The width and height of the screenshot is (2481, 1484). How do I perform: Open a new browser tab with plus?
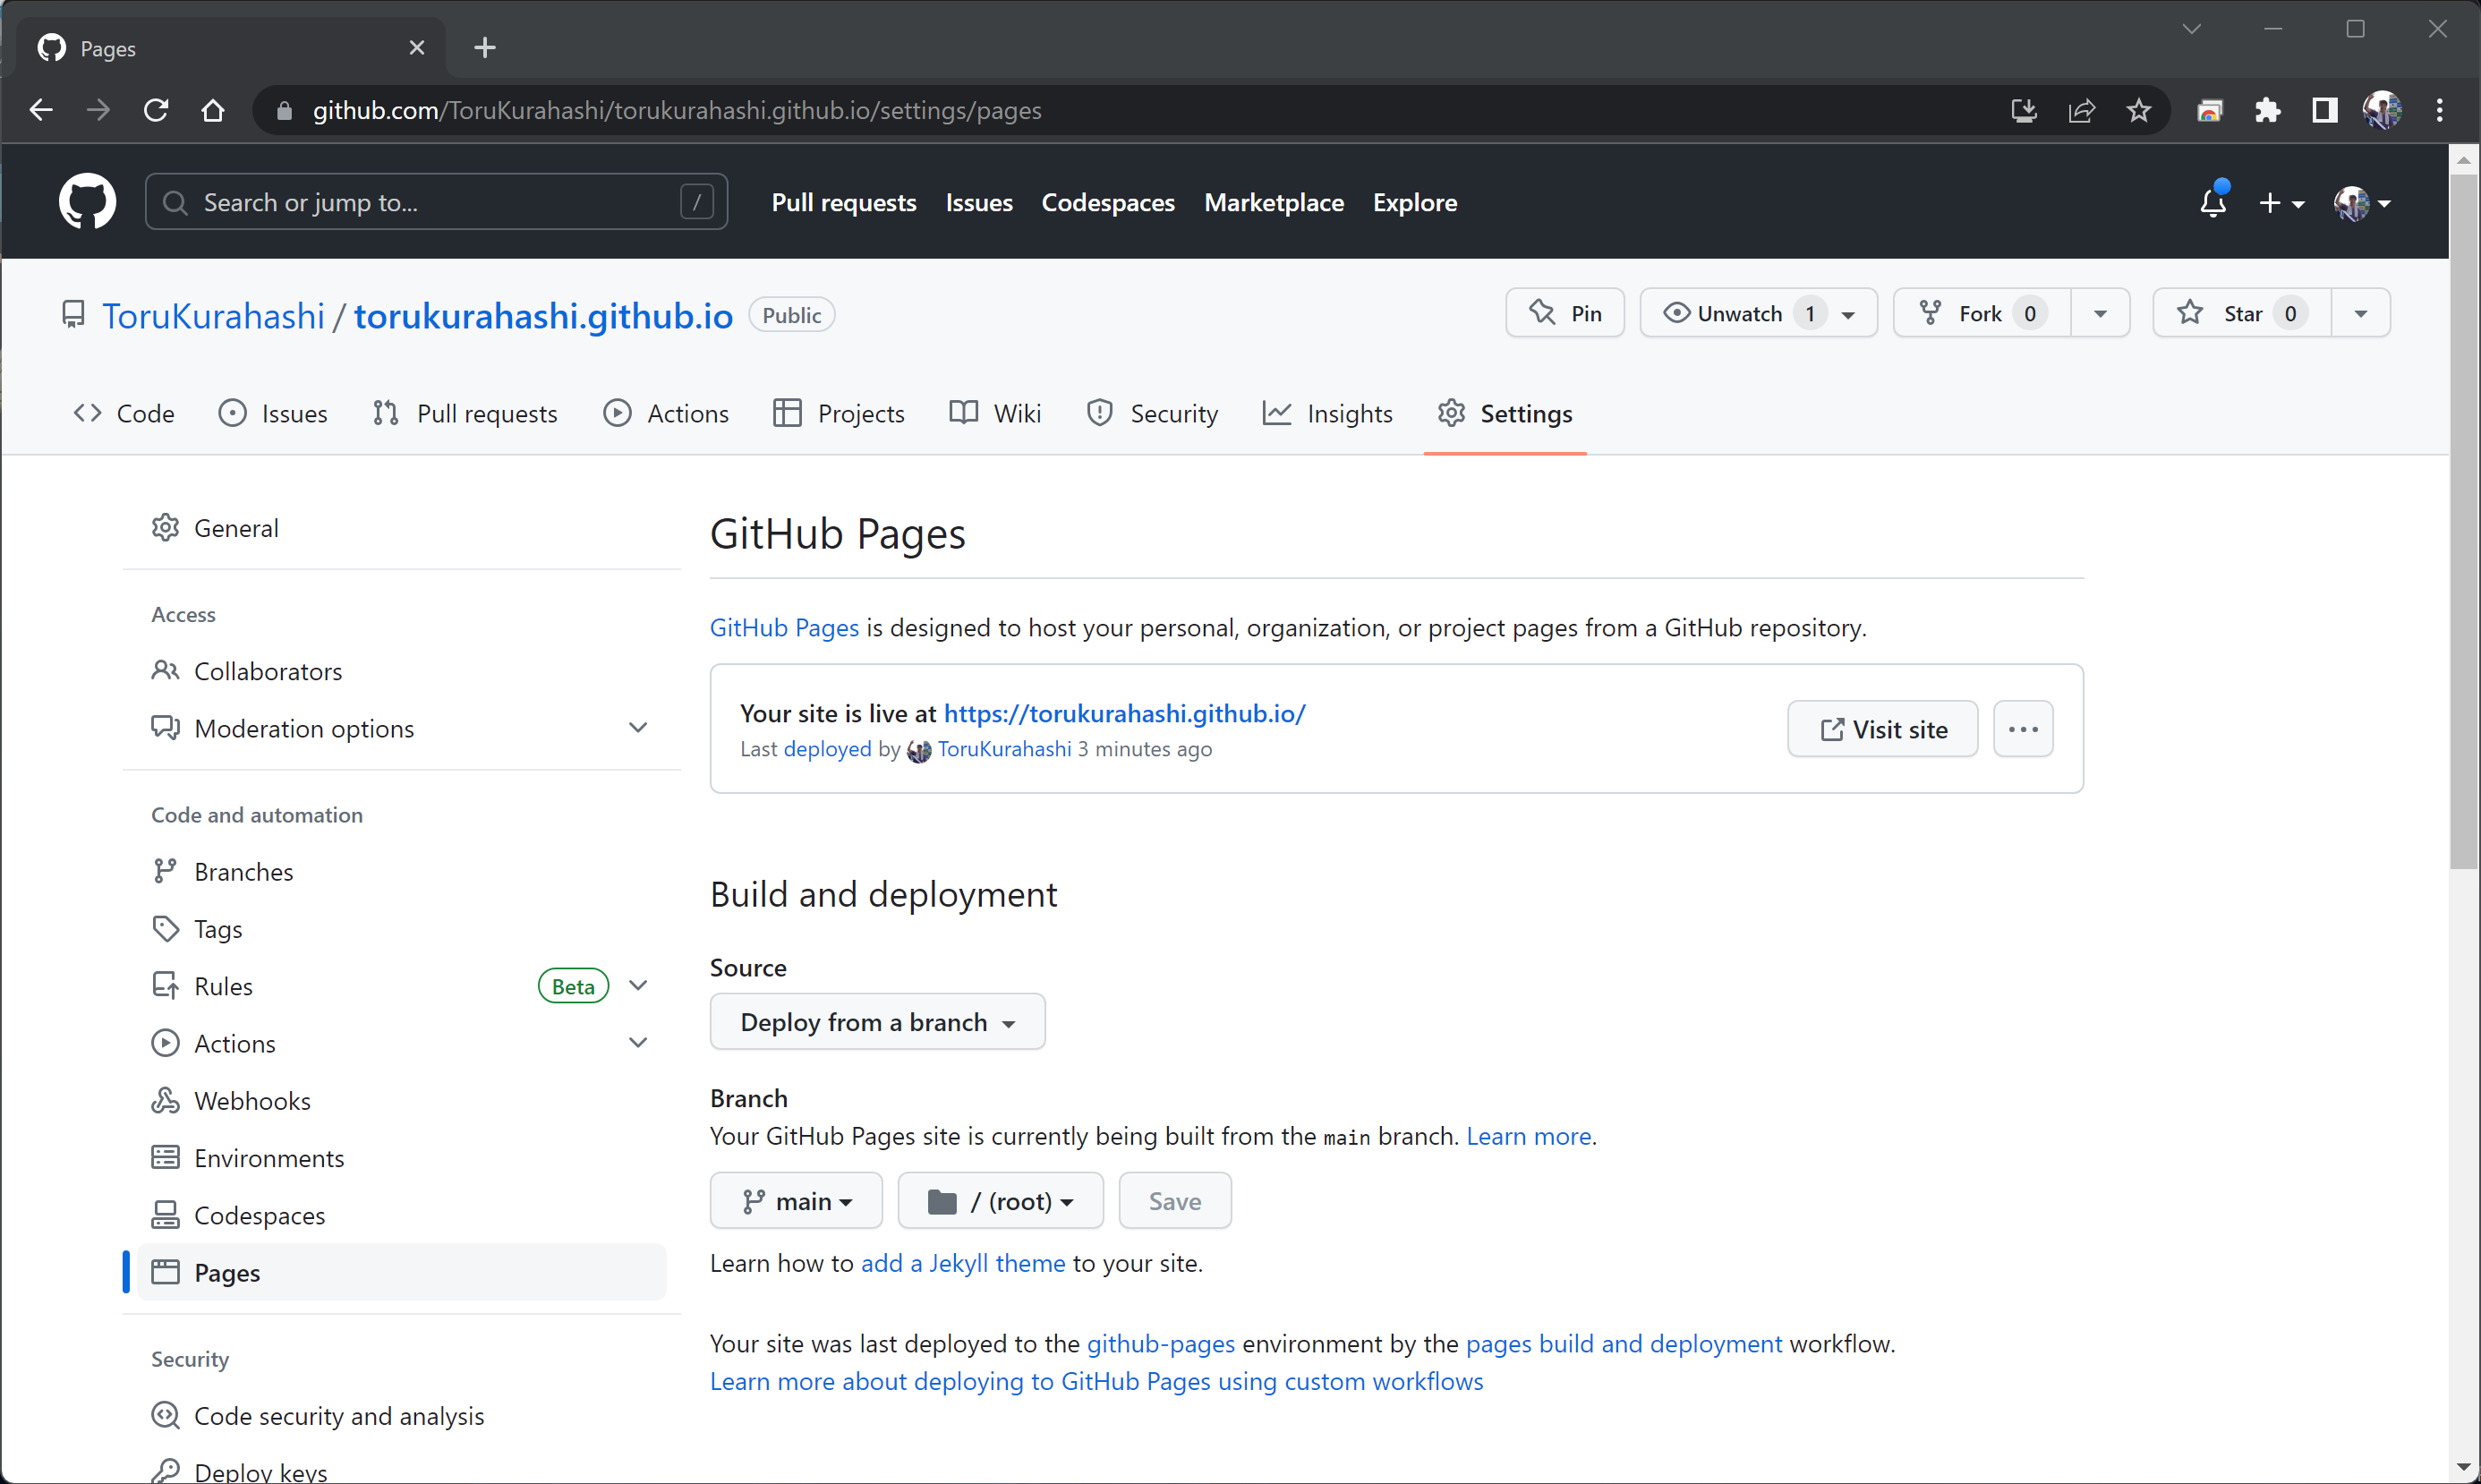[485, 47]
